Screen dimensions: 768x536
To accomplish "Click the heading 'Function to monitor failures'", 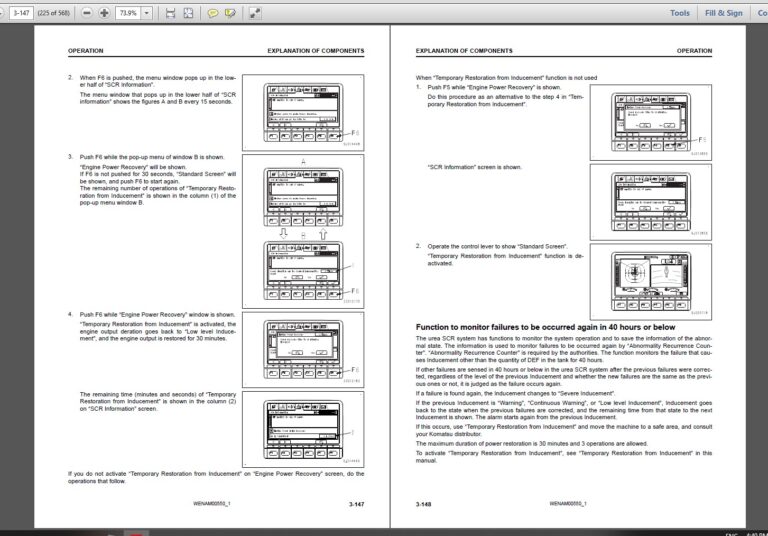I will [x=545, y=327].
